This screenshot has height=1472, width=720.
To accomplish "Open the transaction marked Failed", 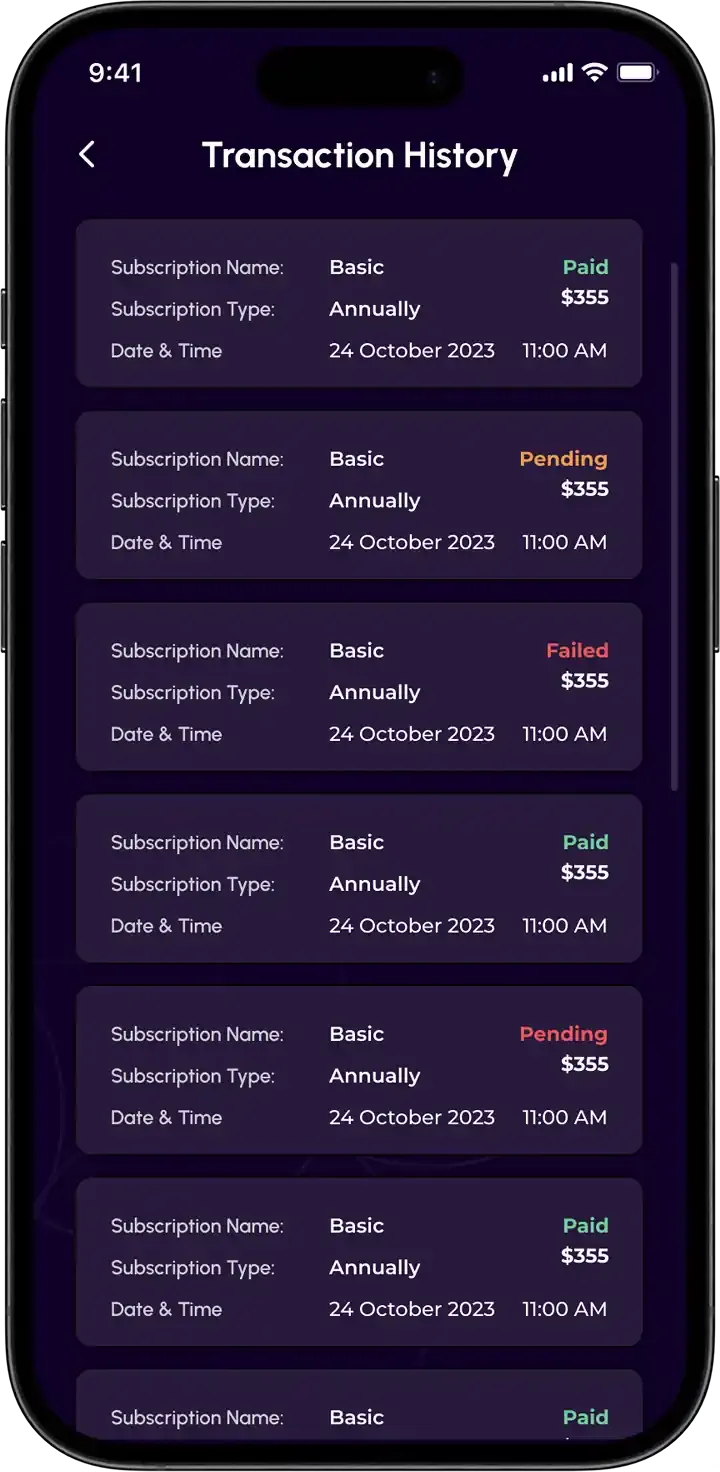I will coord(359,687).
